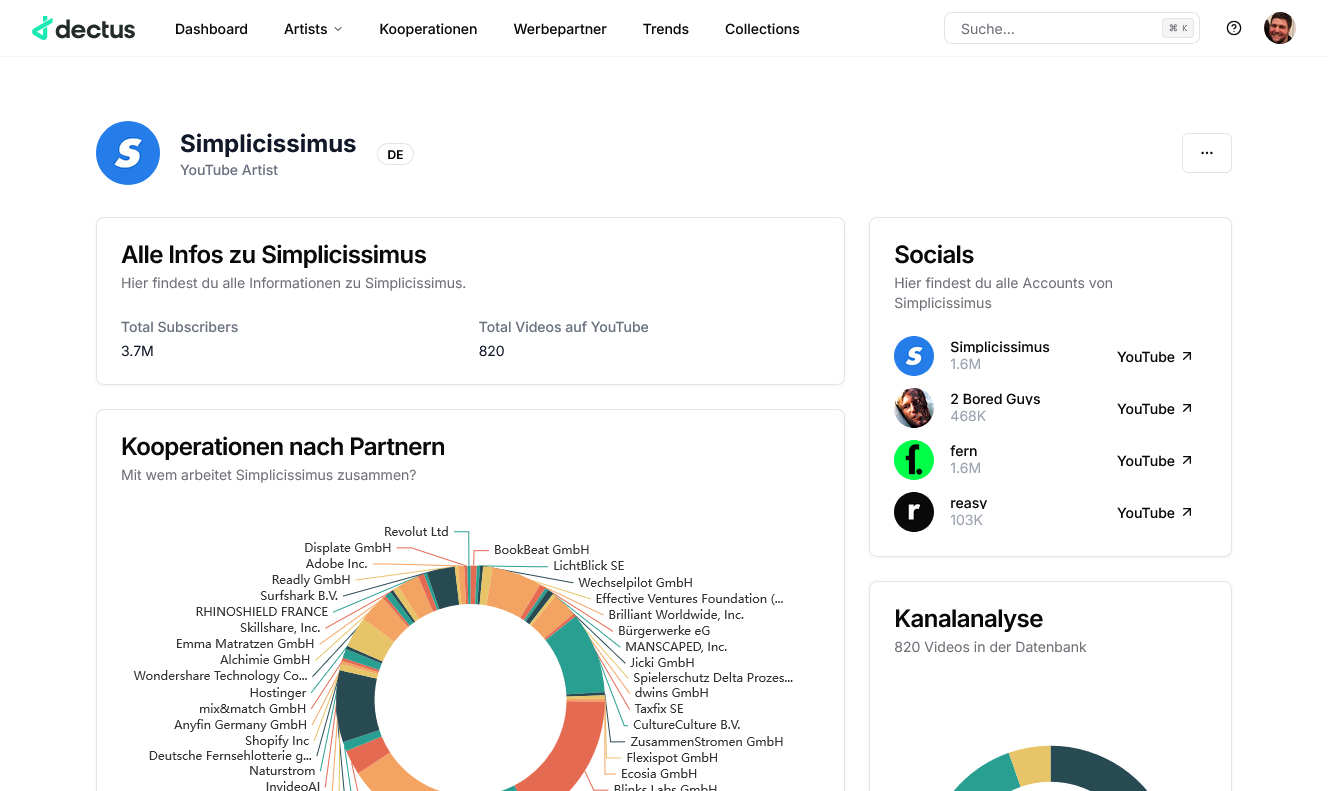1328x791 pixels.
Task: Open the three-dots more options button
Action: (1206, 153)
